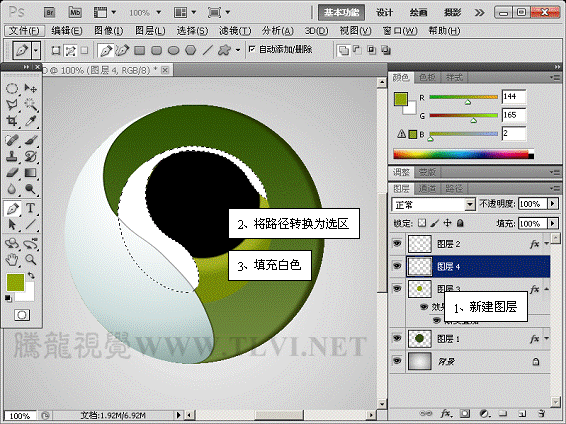Add a layer style

pos(445,414)
